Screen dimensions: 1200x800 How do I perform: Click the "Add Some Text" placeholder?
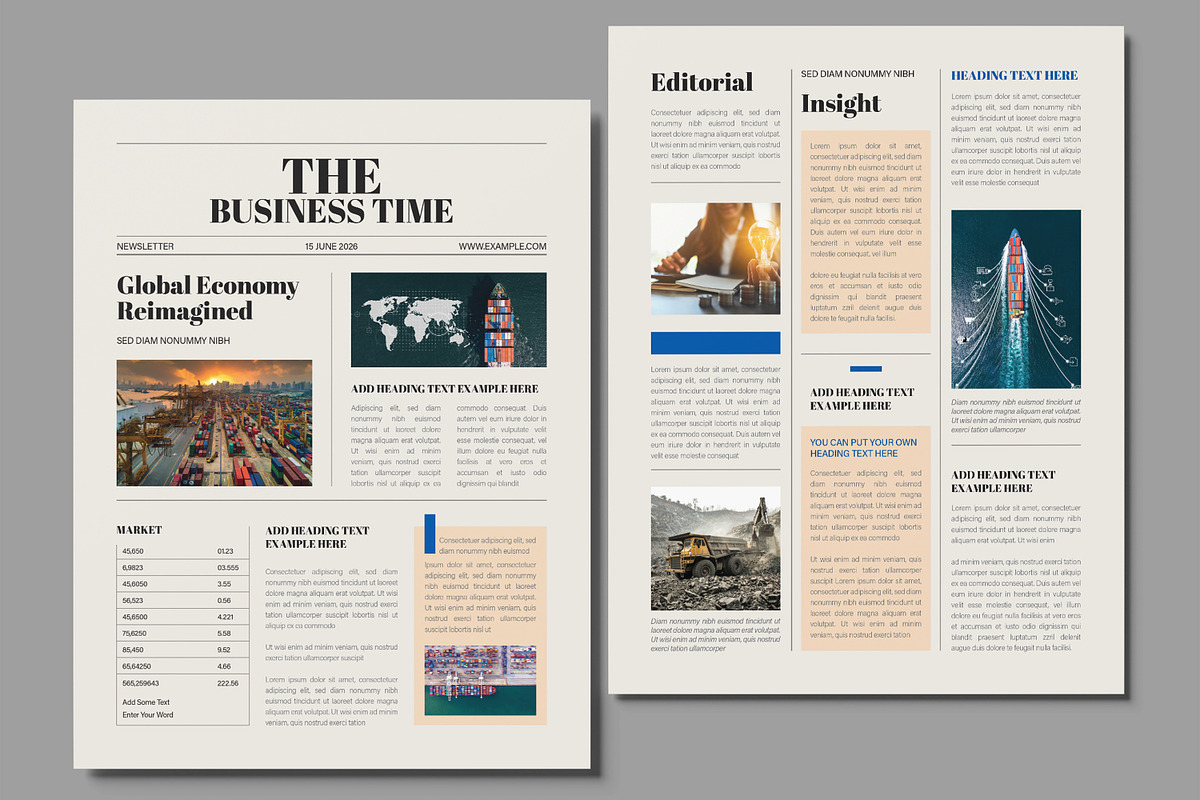[146, 702]
